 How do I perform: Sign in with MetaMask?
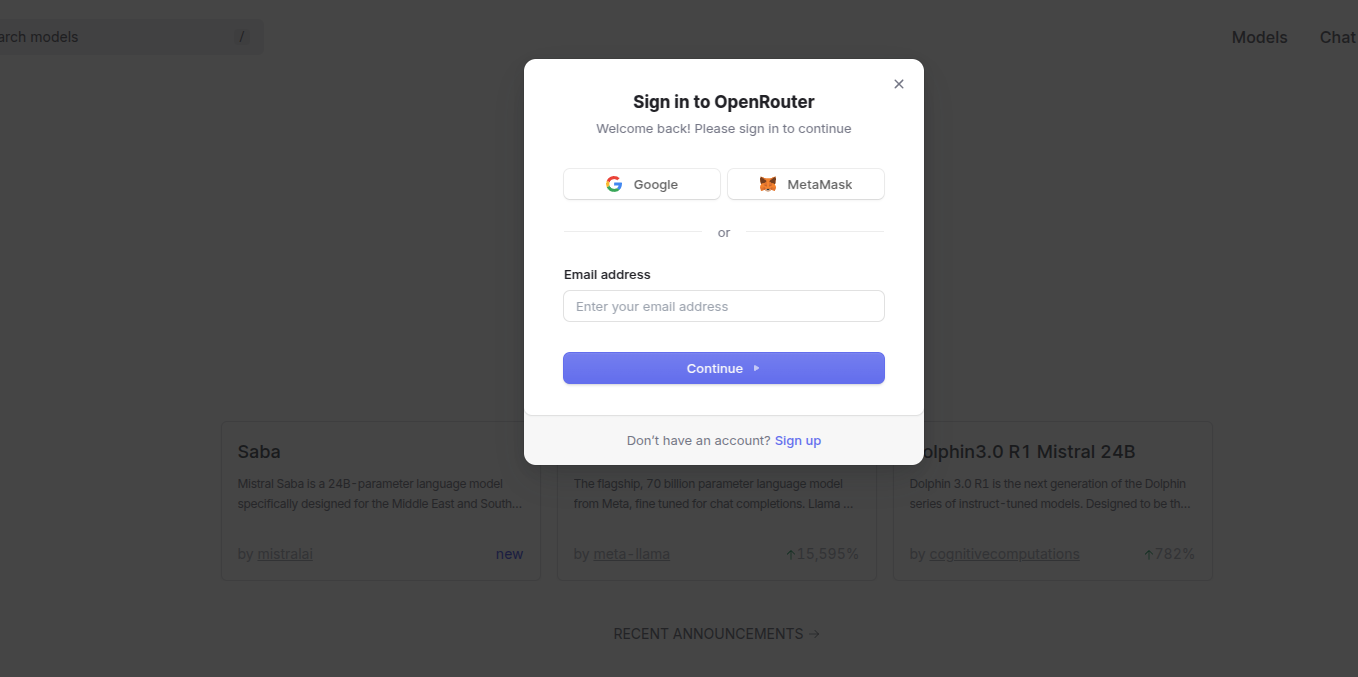point(805,184)
